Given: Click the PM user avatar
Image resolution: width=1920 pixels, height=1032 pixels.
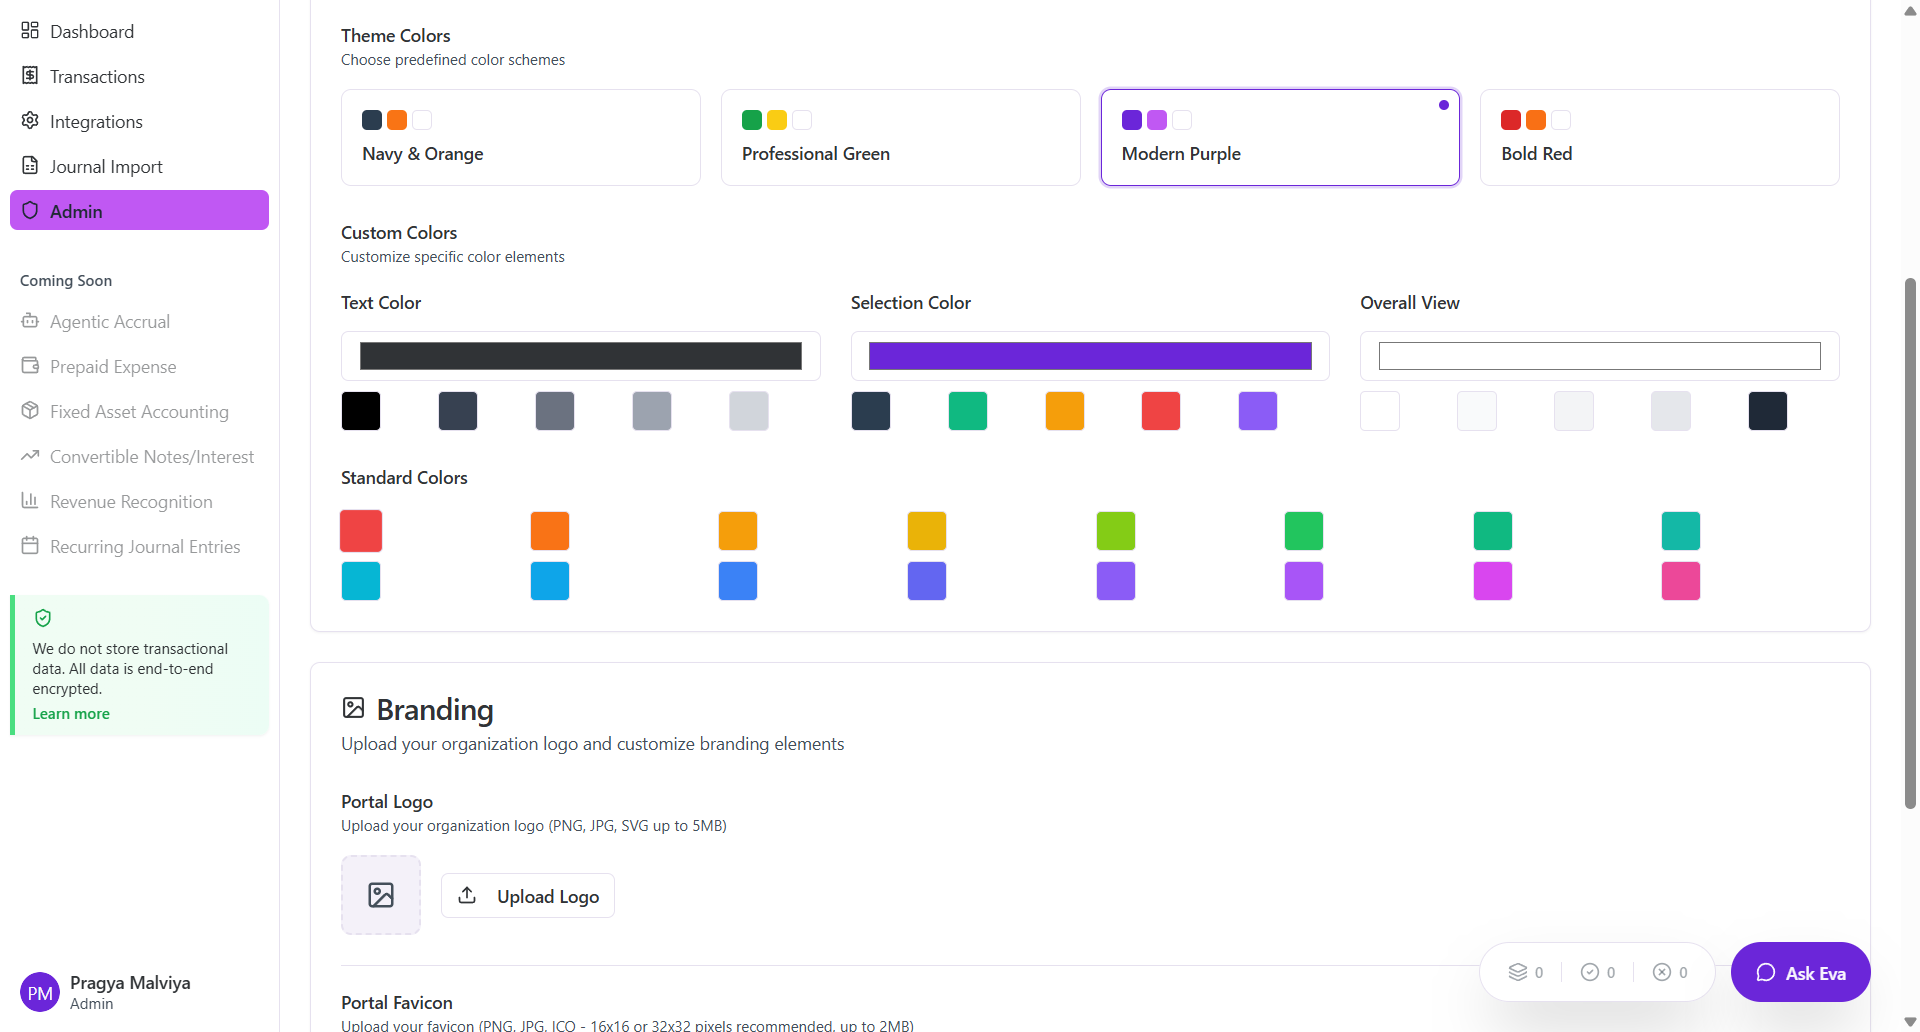Looking at the screenshot, I should pos(40,992).
